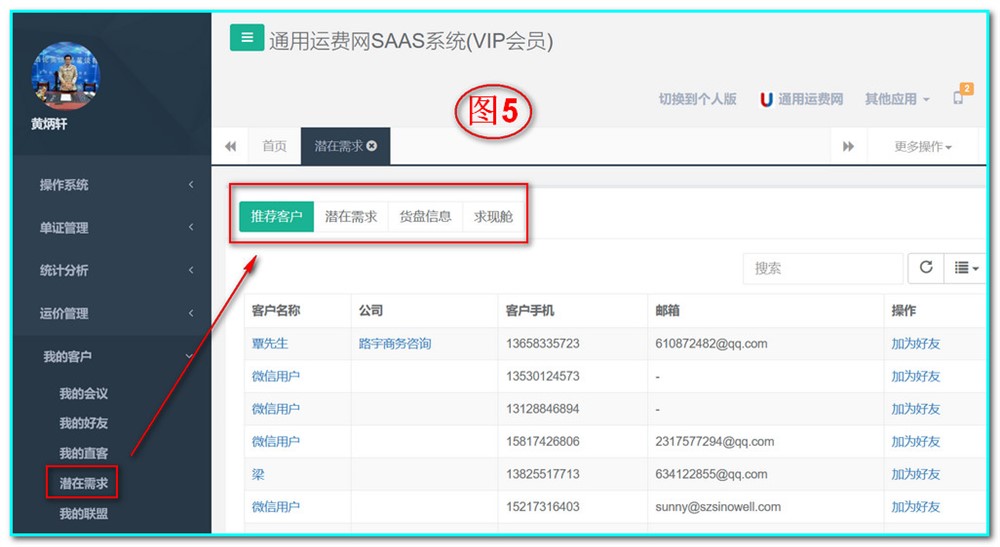The width and height of the screenshot is (1000, 547).
Task: Refresh the customer table
Action: click(926, 268)
